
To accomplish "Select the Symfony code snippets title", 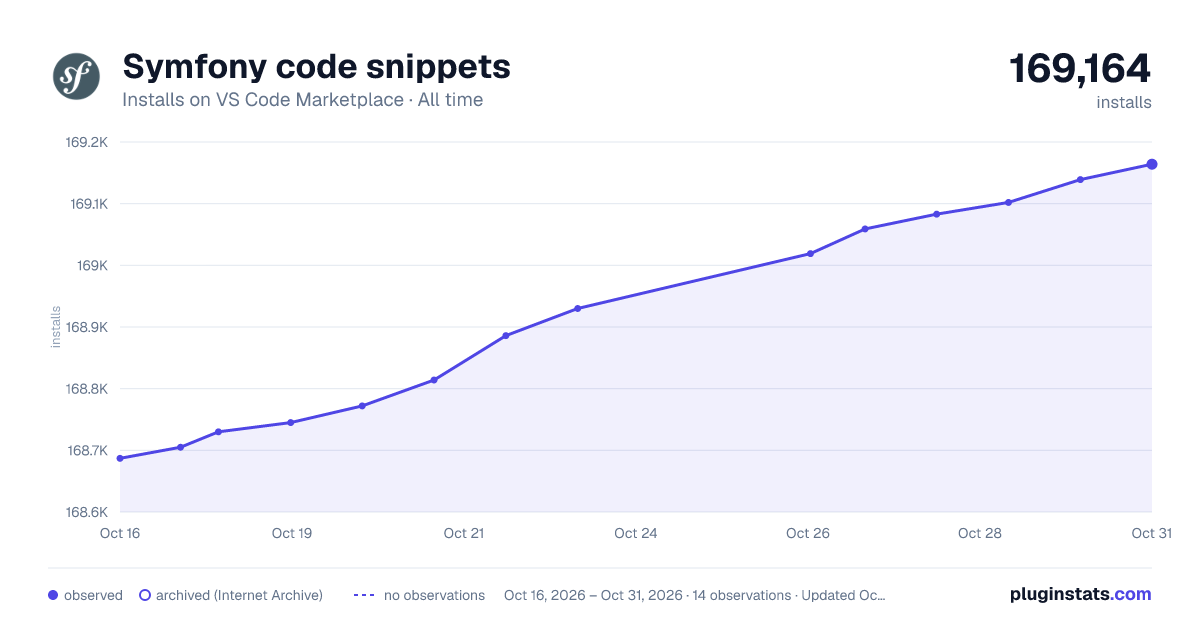I will (x=316, y=66).
